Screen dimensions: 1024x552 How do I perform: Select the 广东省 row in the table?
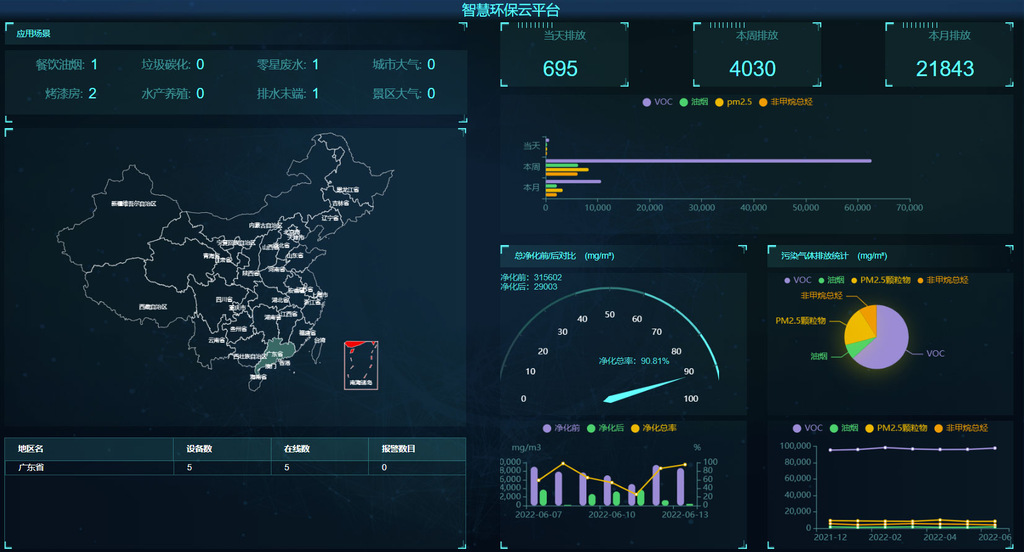point(235,467)
